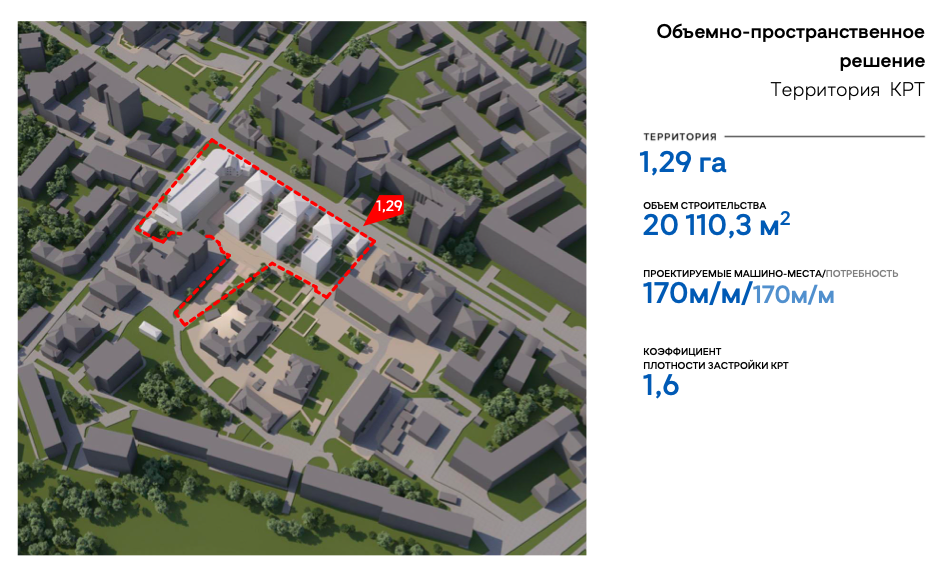Click the horizontal divider line beside "ТЕРРИТОРИЯ"
The image size is (950, 587).
click(x=824, y=136)
